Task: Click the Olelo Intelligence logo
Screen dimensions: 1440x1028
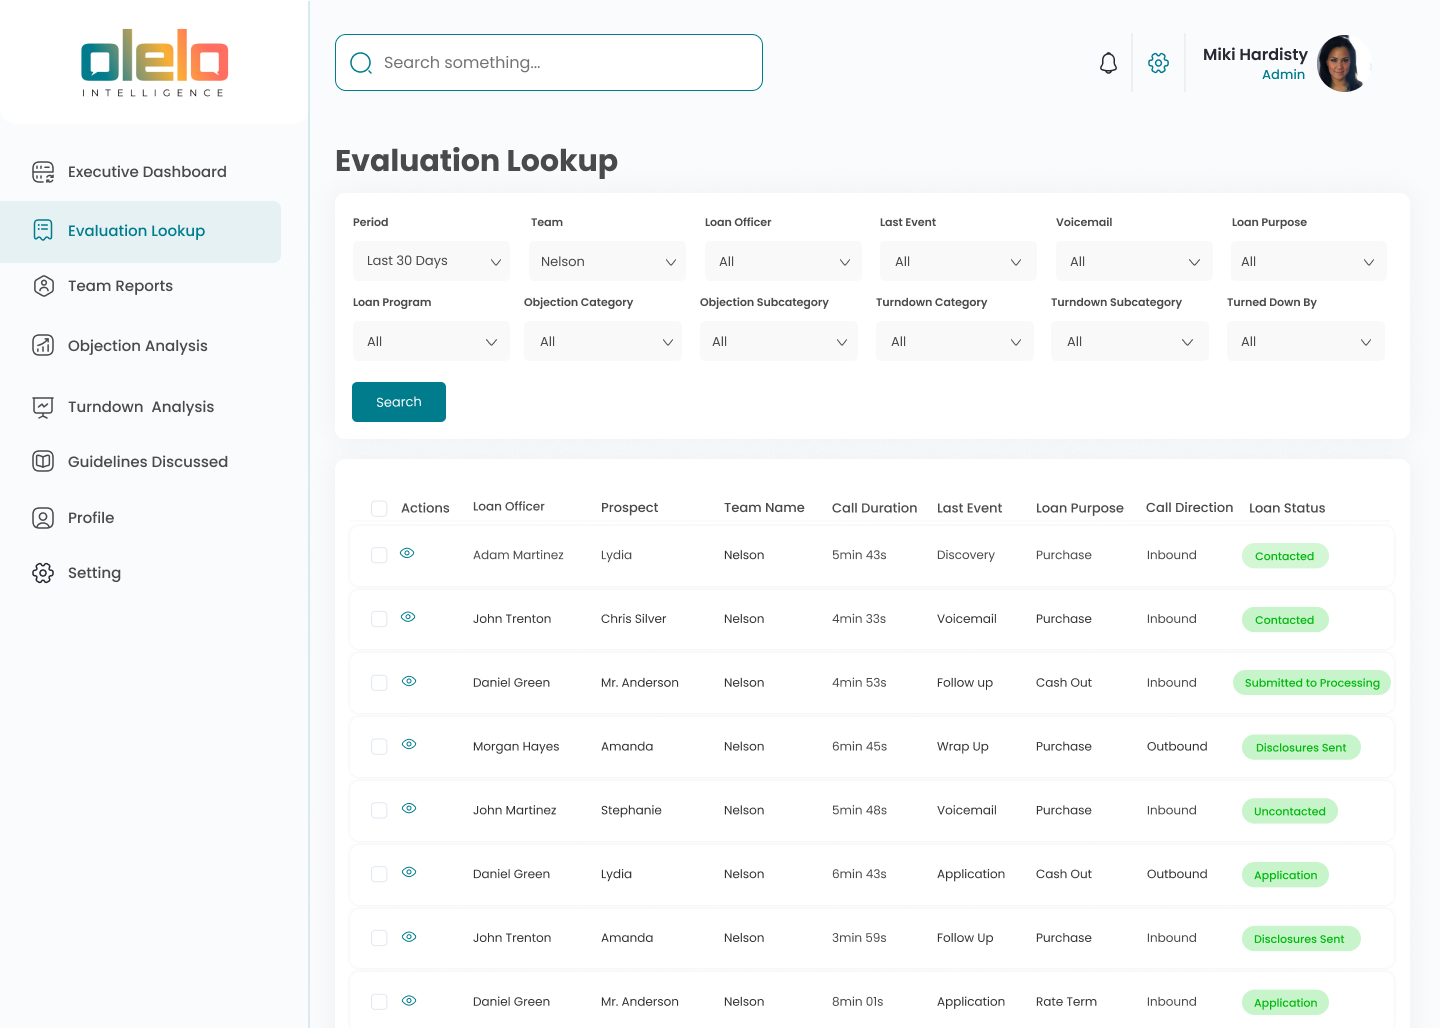Action: [x=154, y=63]
